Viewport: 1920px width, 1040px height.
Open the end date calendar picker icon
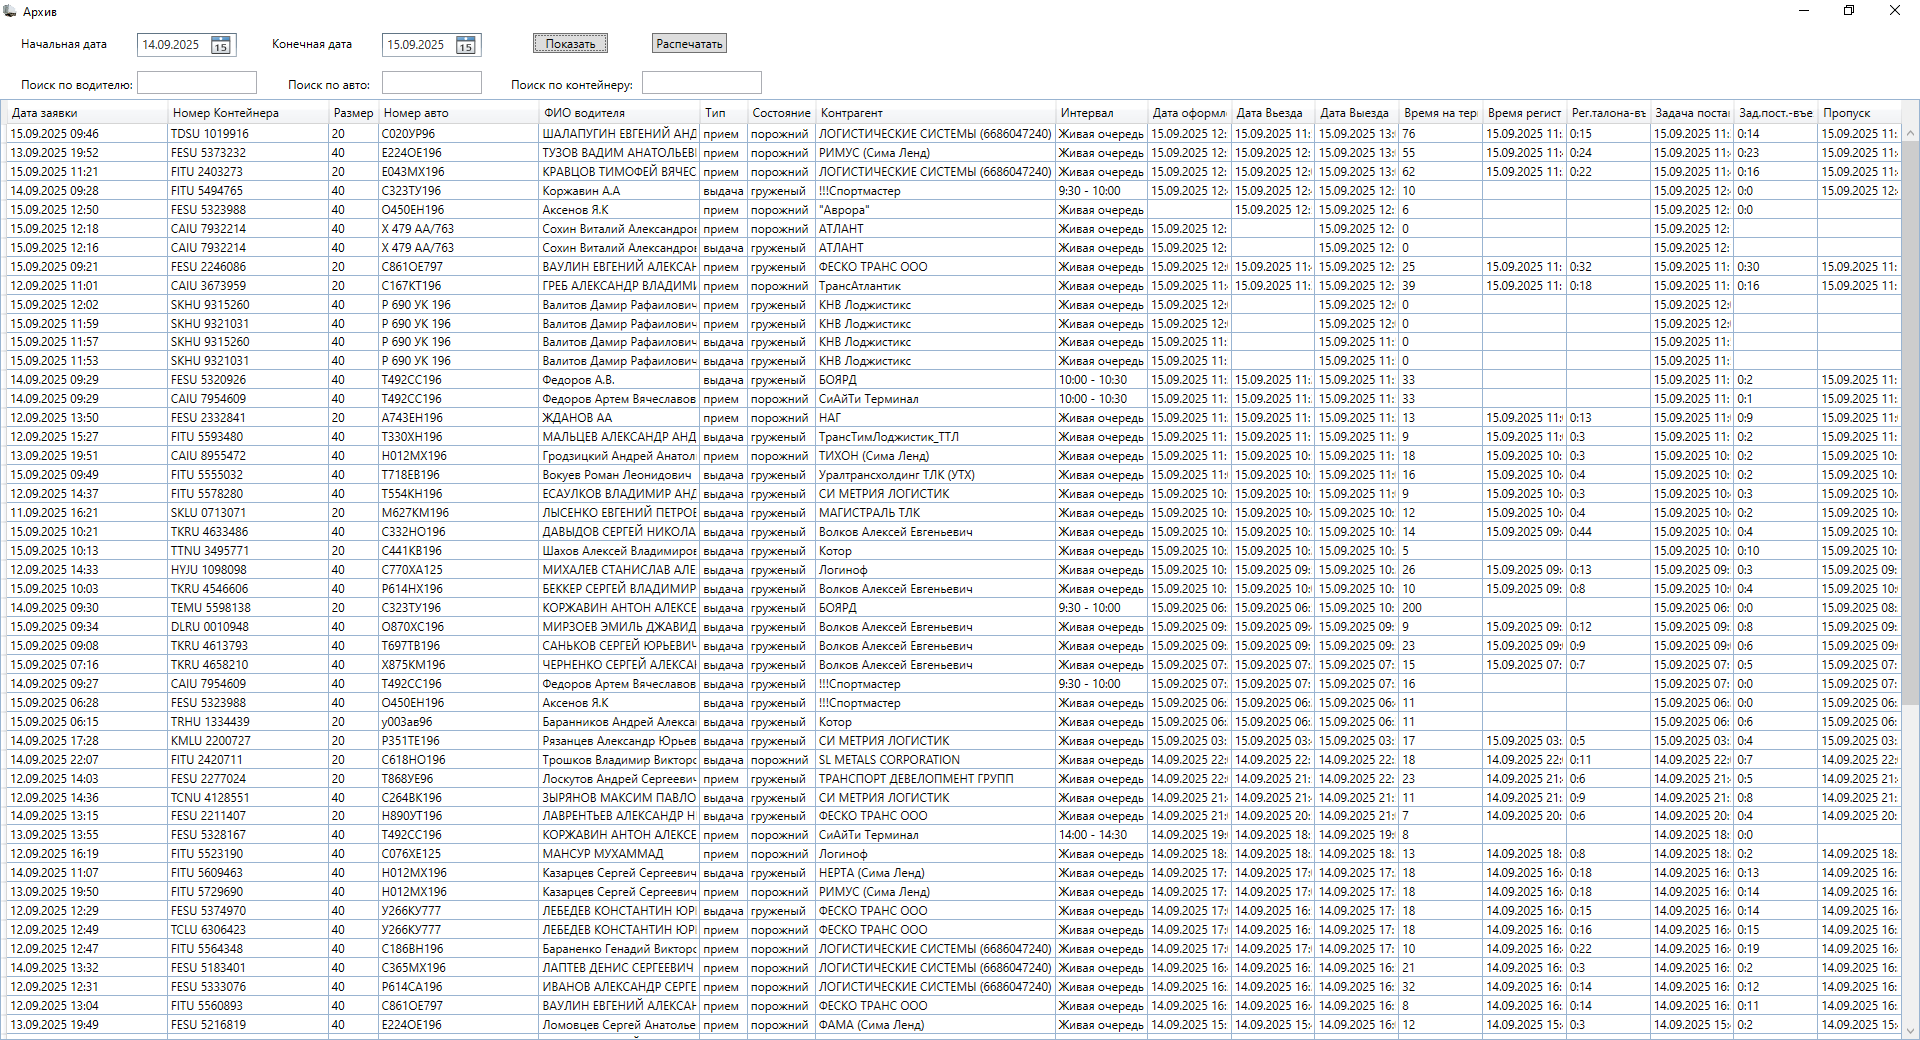pyautogui.click(x=466, y=45)
